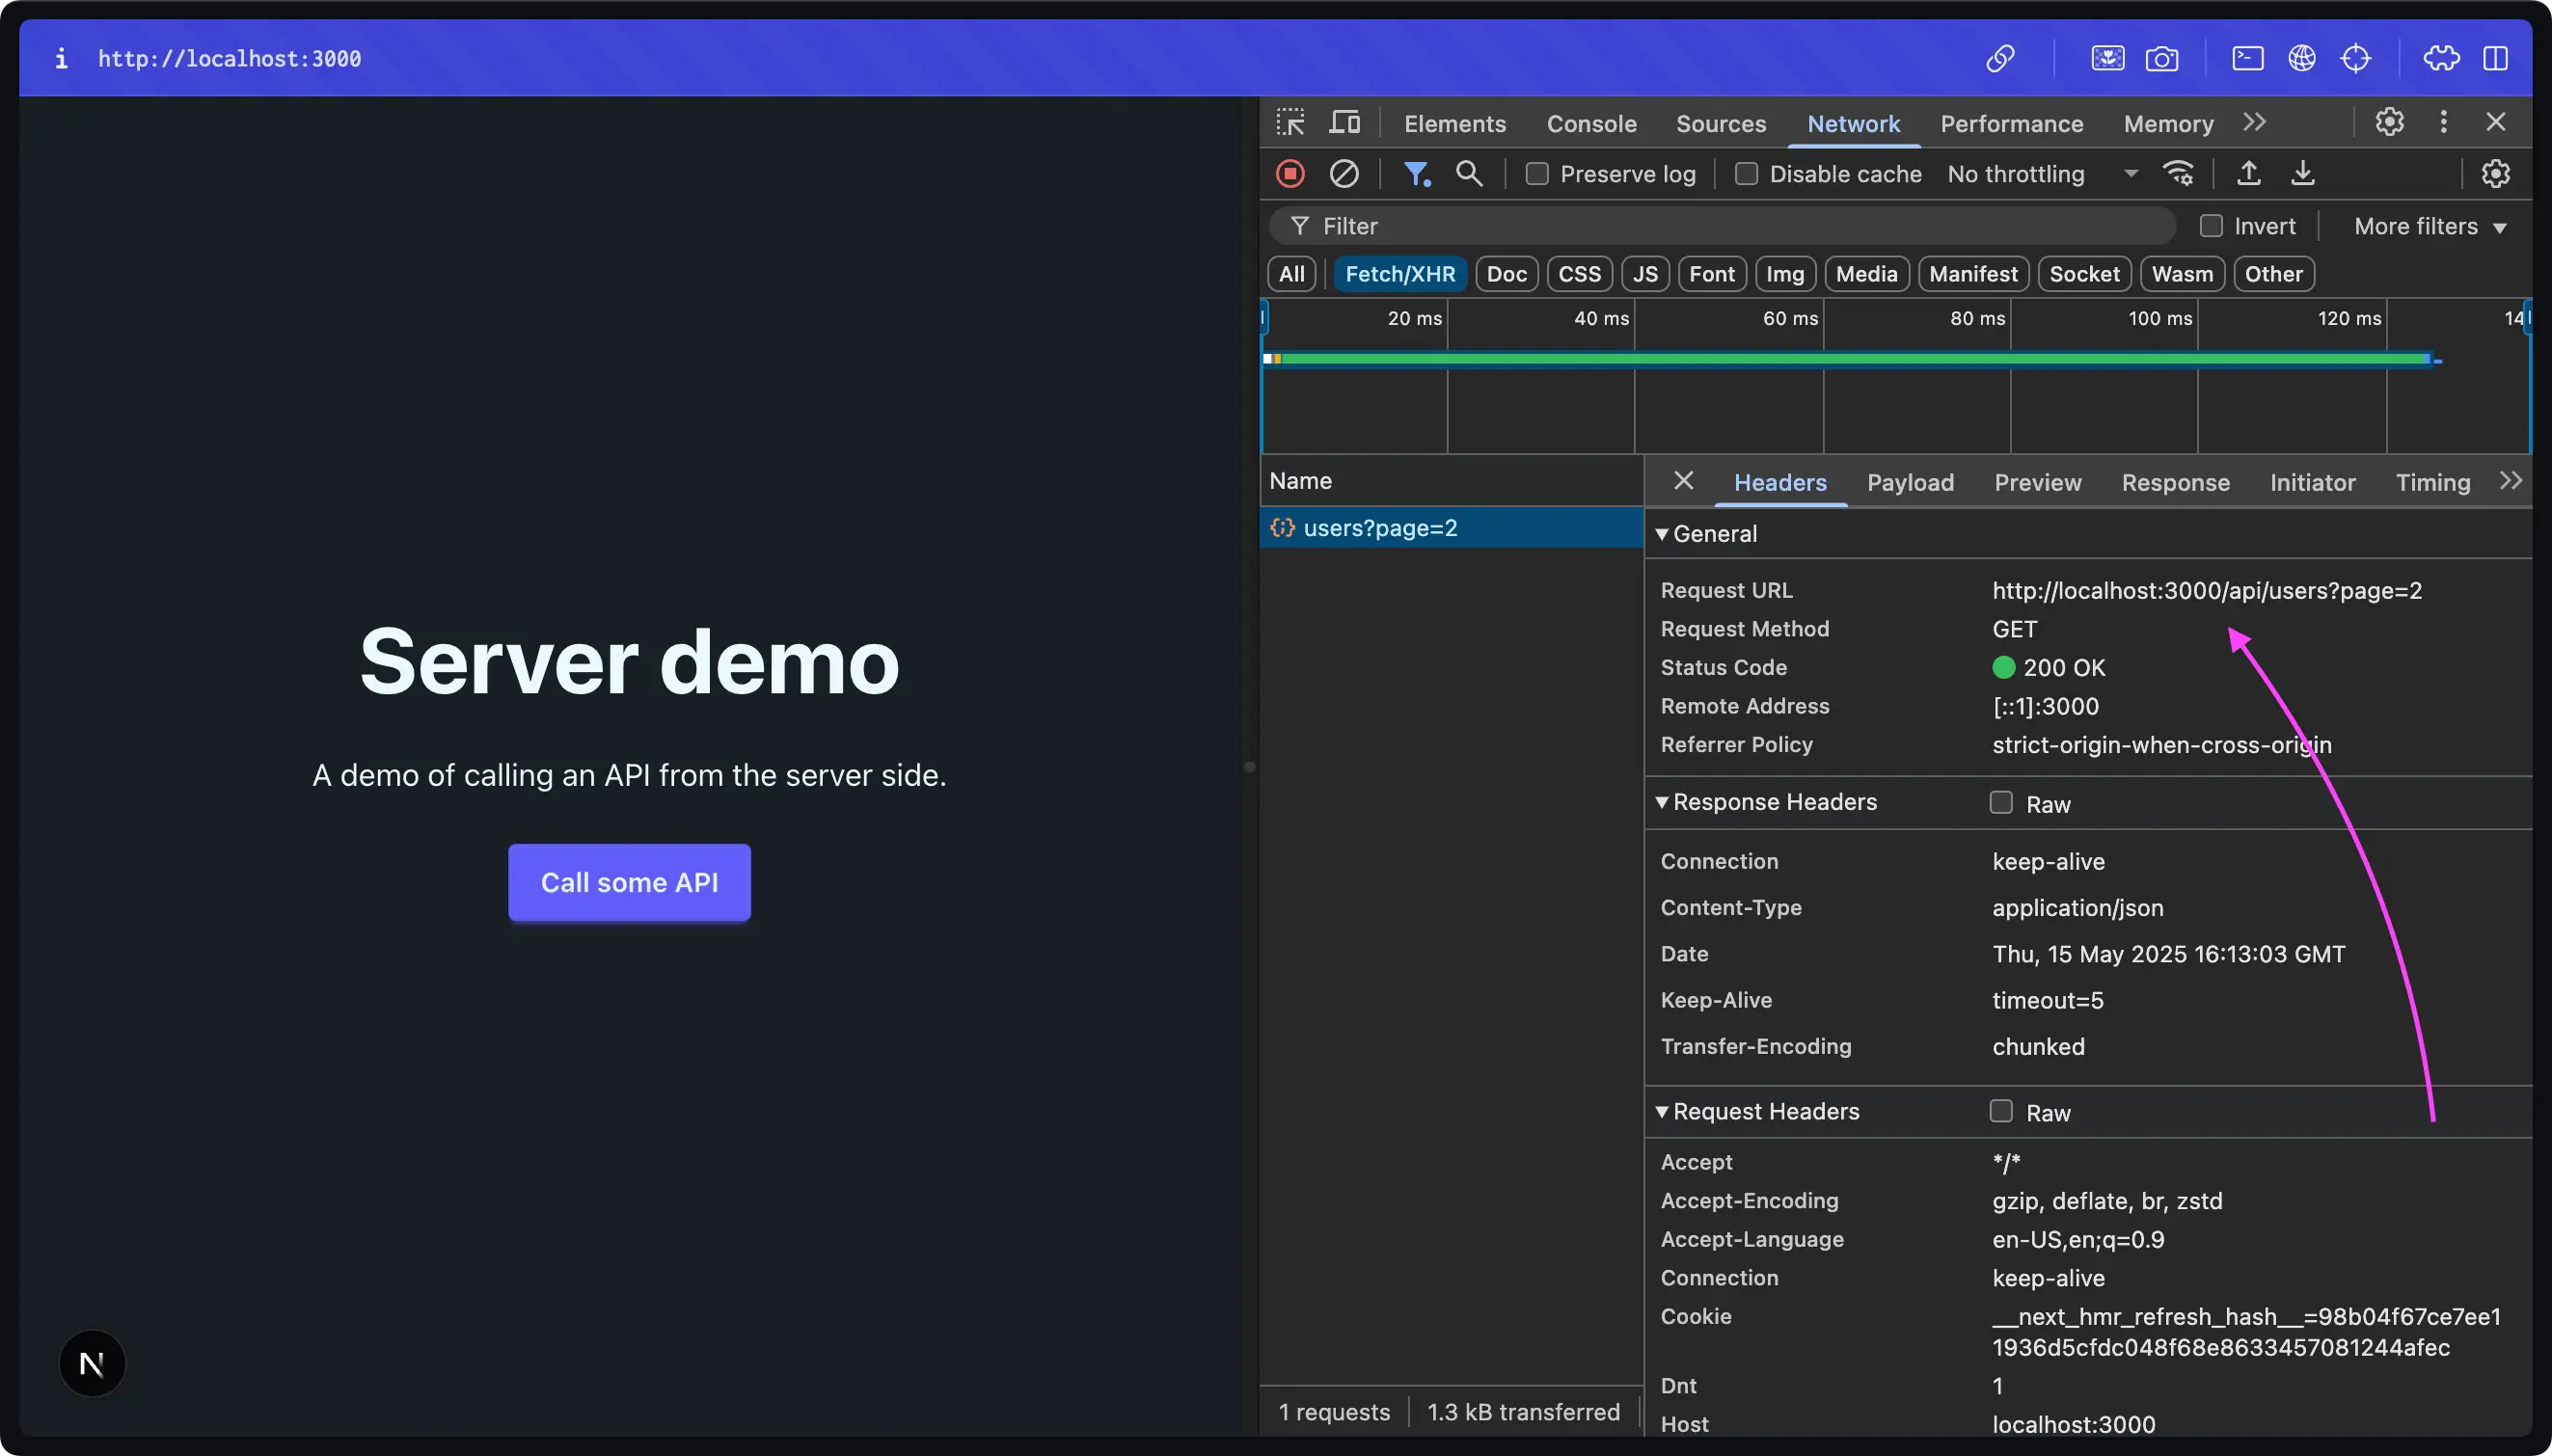The image size is (2552, 1456).
Task: Toggle the Fetch/XHR filter chip
Action: pyautogui.click(x=1400, y=274)
